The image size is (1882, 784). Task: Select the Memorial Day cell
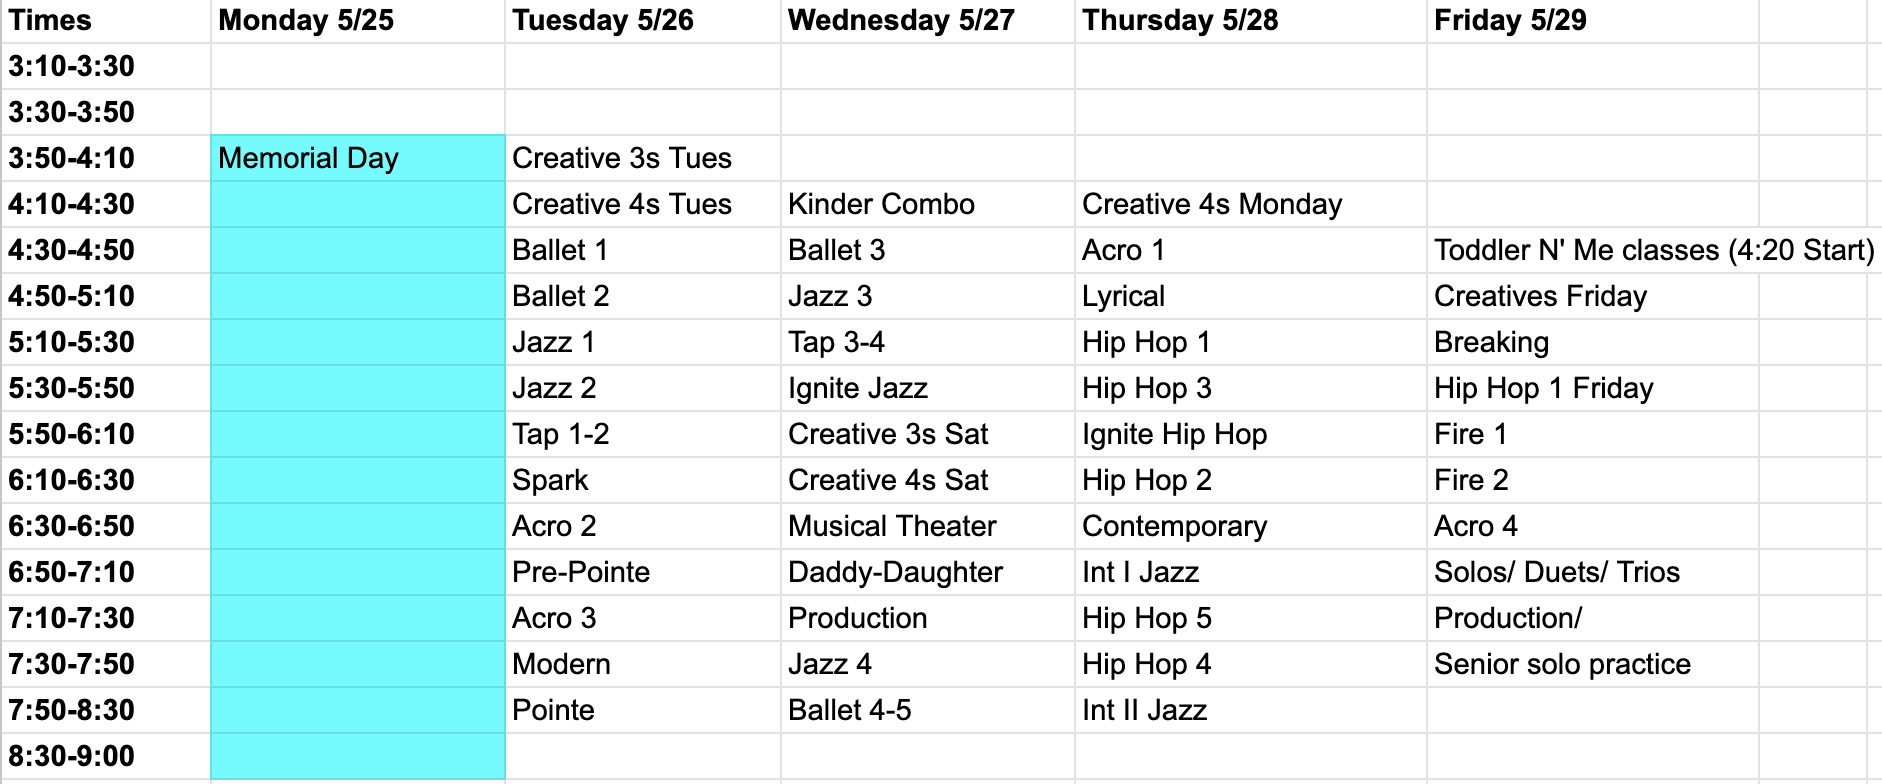pos(357,158)
